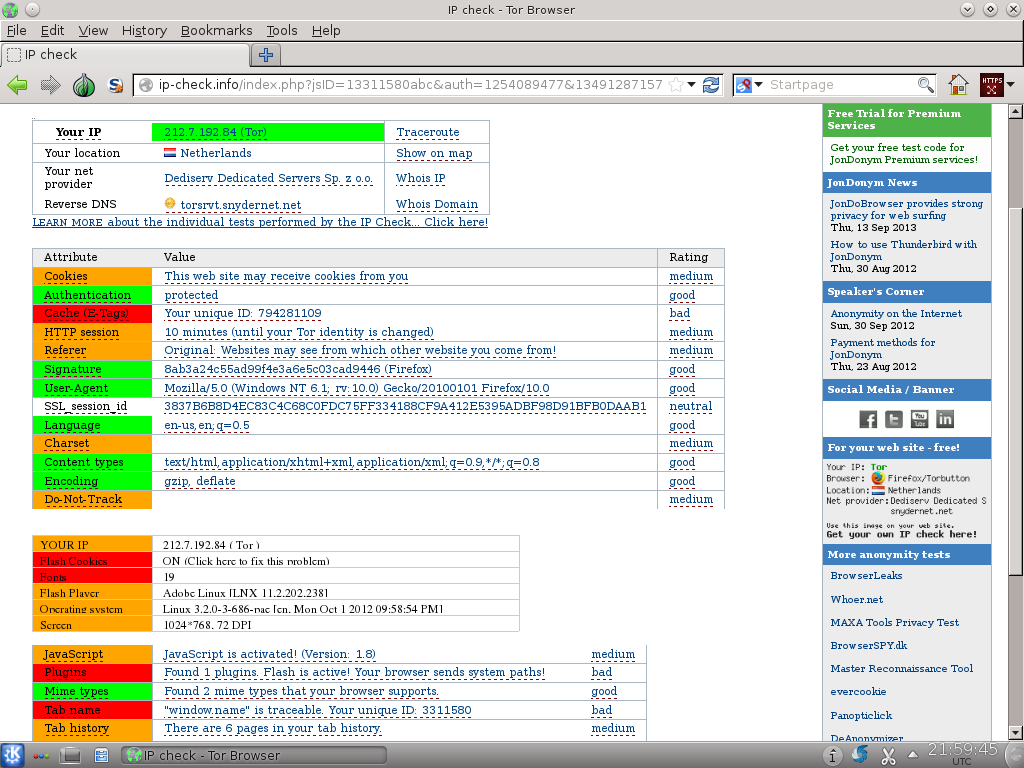Click the Torbutton onion icon

coord(85,85)
